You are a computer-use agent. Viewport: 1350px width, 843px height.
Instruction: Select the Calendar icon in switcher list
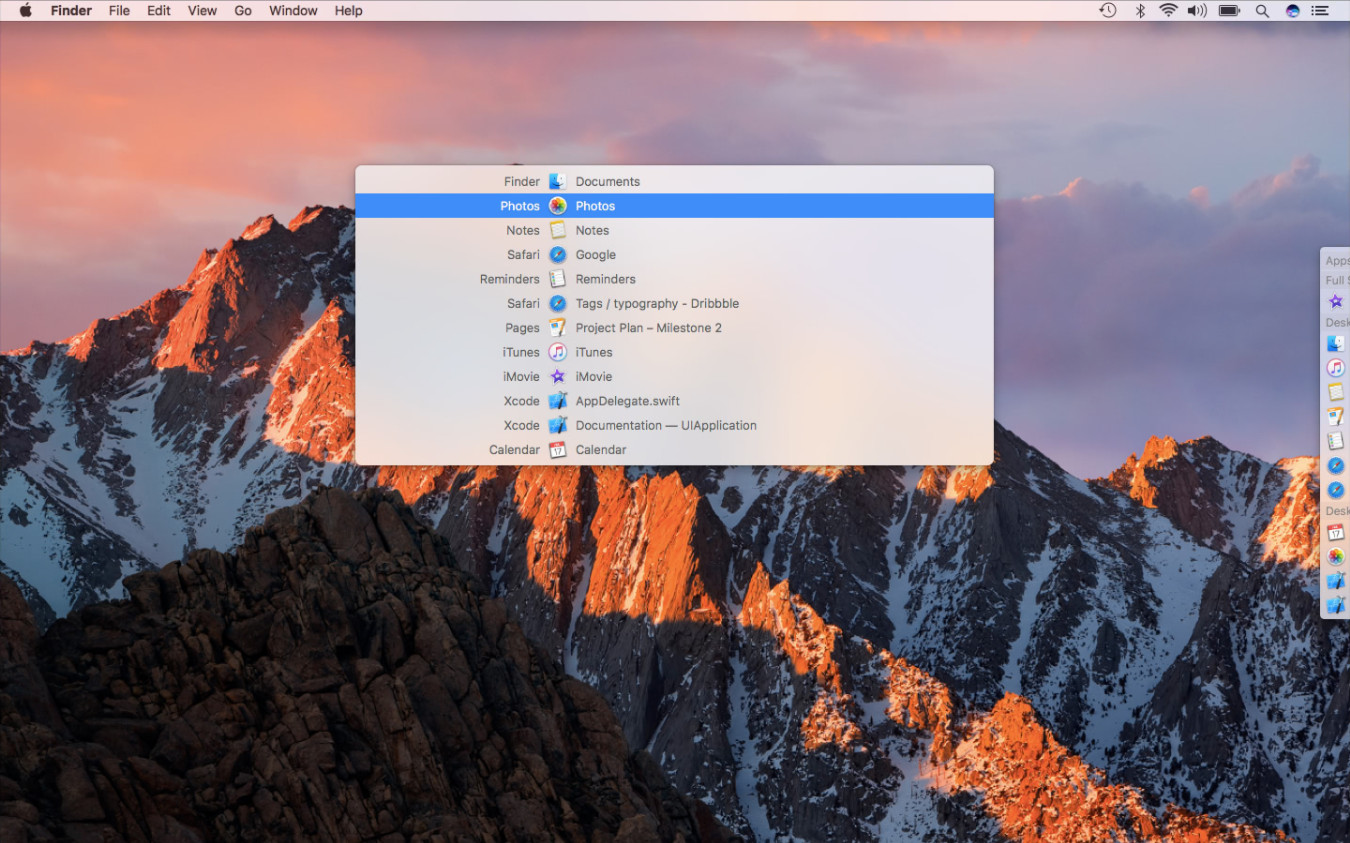pos(558,450)
